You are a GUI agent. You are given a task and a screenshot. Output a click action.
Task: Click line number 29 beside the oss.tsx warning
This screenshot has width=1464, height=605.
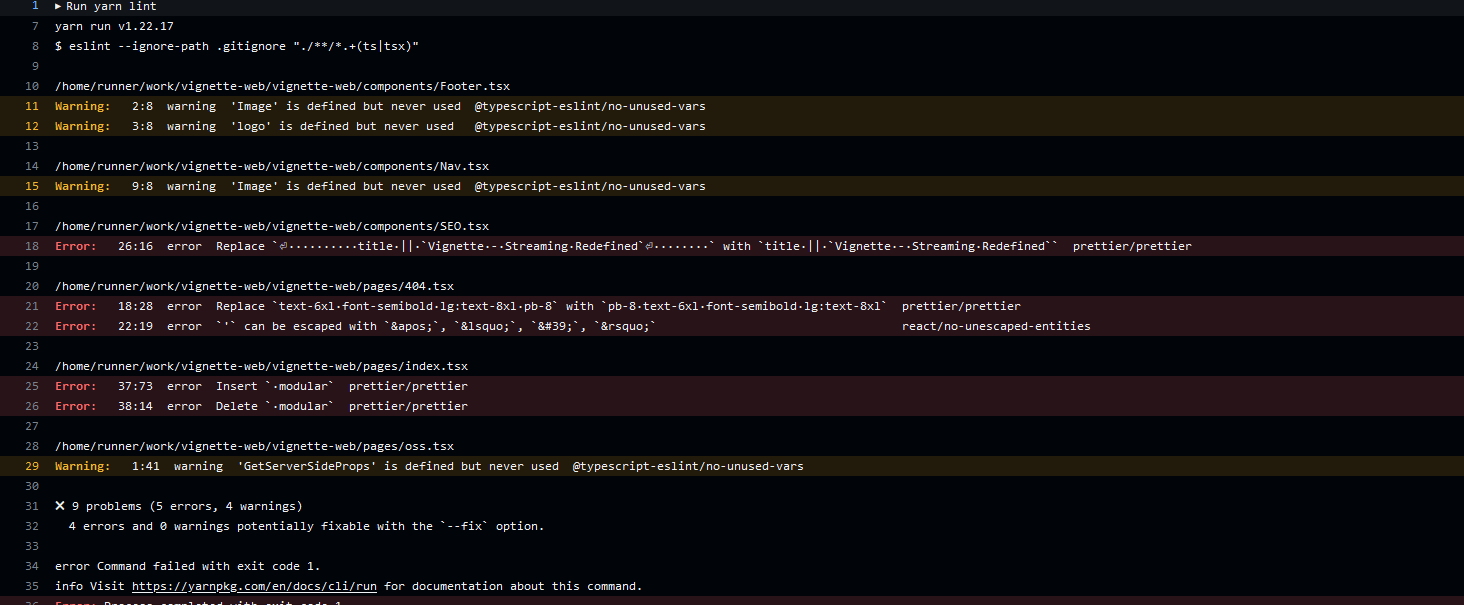(31, 465)
